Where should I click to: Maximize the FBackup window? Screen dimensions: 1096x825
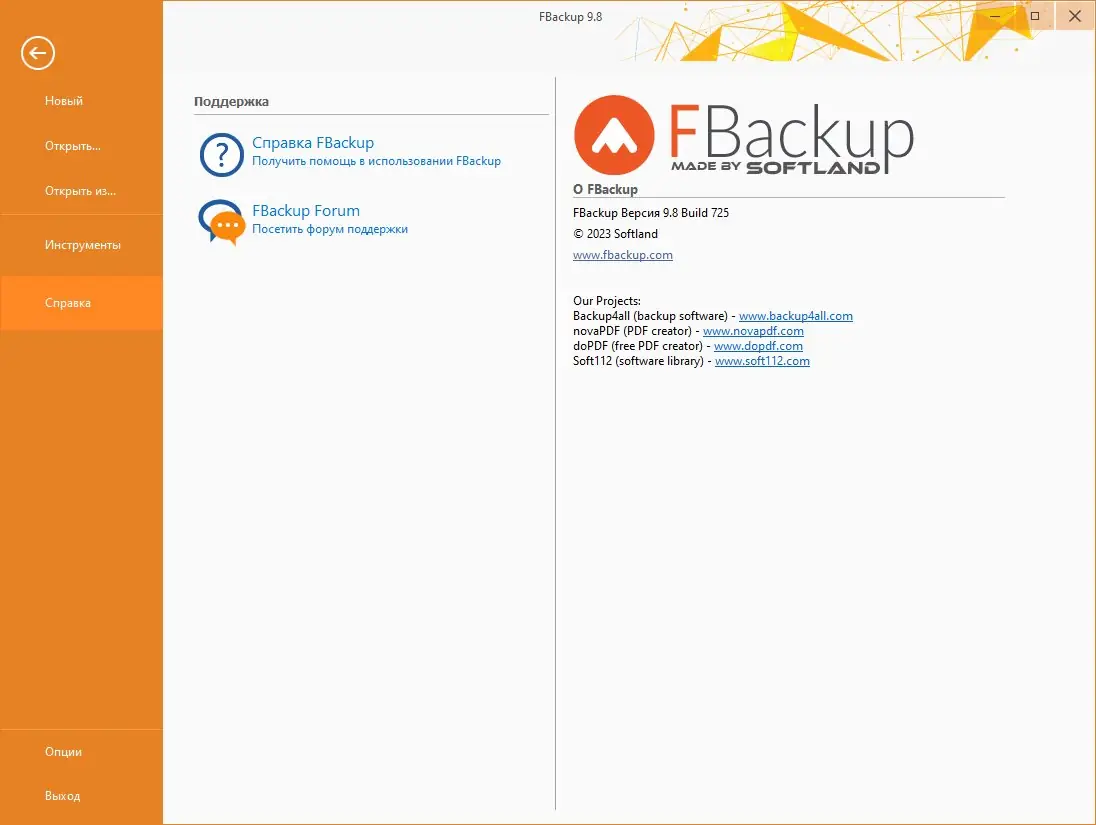(1034, 16)
